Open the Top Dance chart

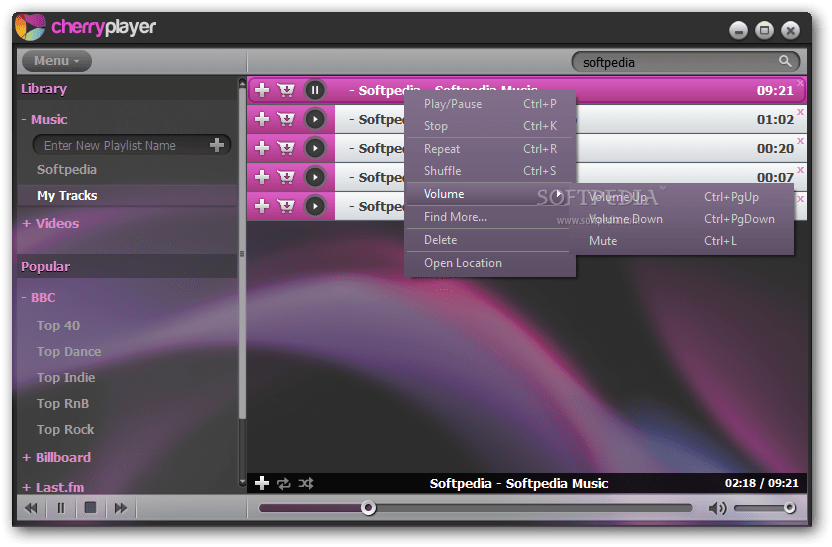pos(69,352)
